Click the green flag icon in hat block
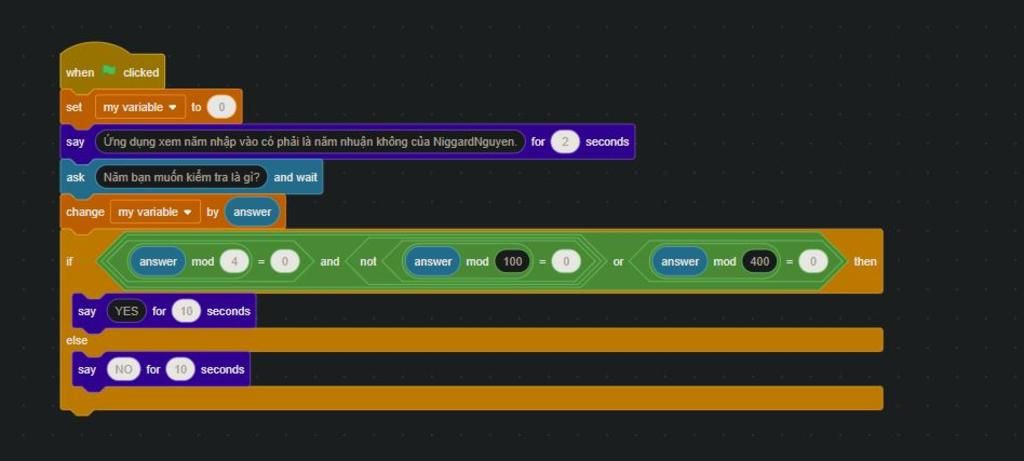Screen dimensions: 1024x461 108,71
